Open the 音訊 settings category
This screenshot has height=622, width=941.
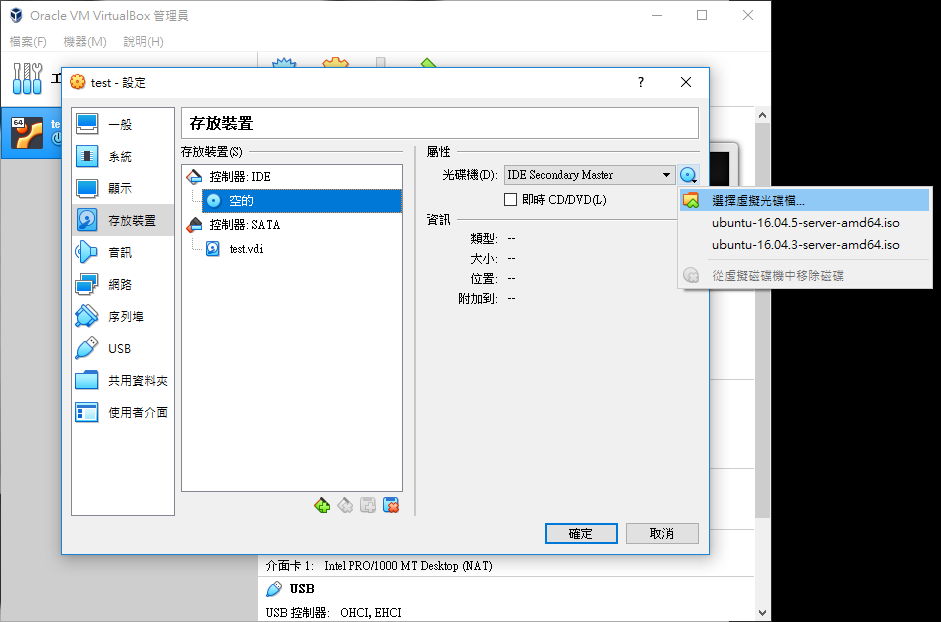(122, 252)
